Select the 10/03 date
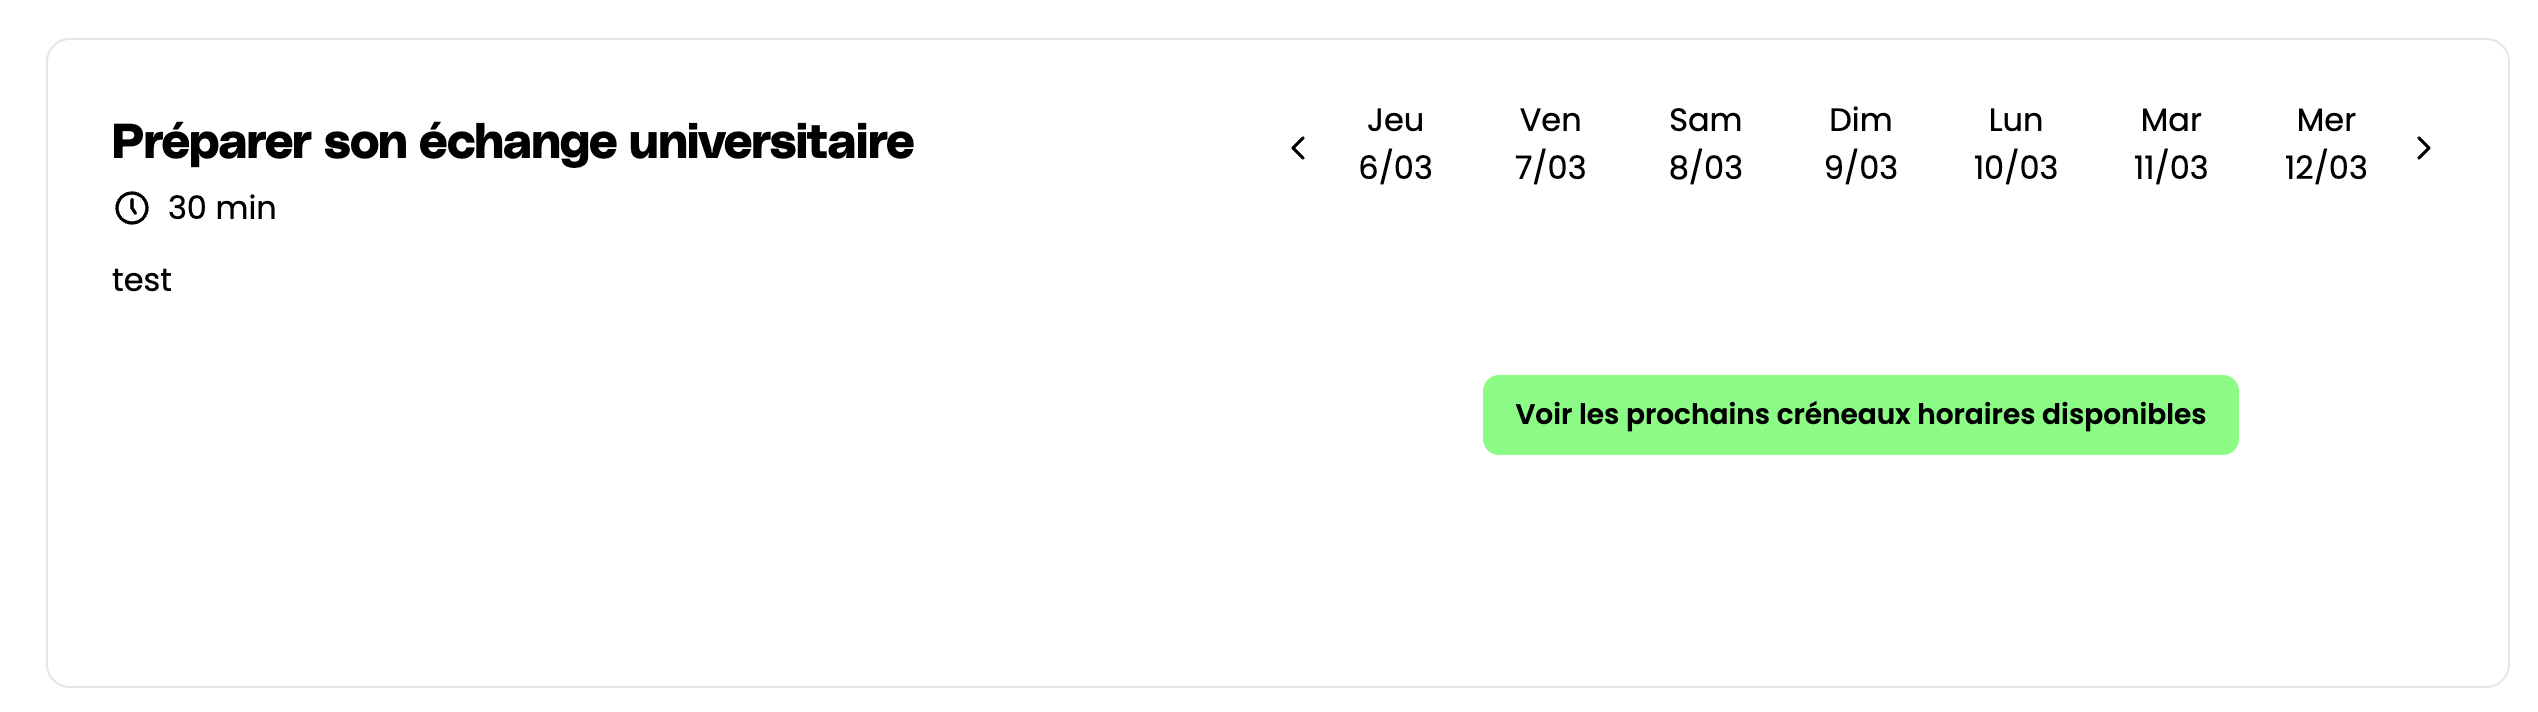This screenshot has height=712, width=2538. tap(2015, 167)
